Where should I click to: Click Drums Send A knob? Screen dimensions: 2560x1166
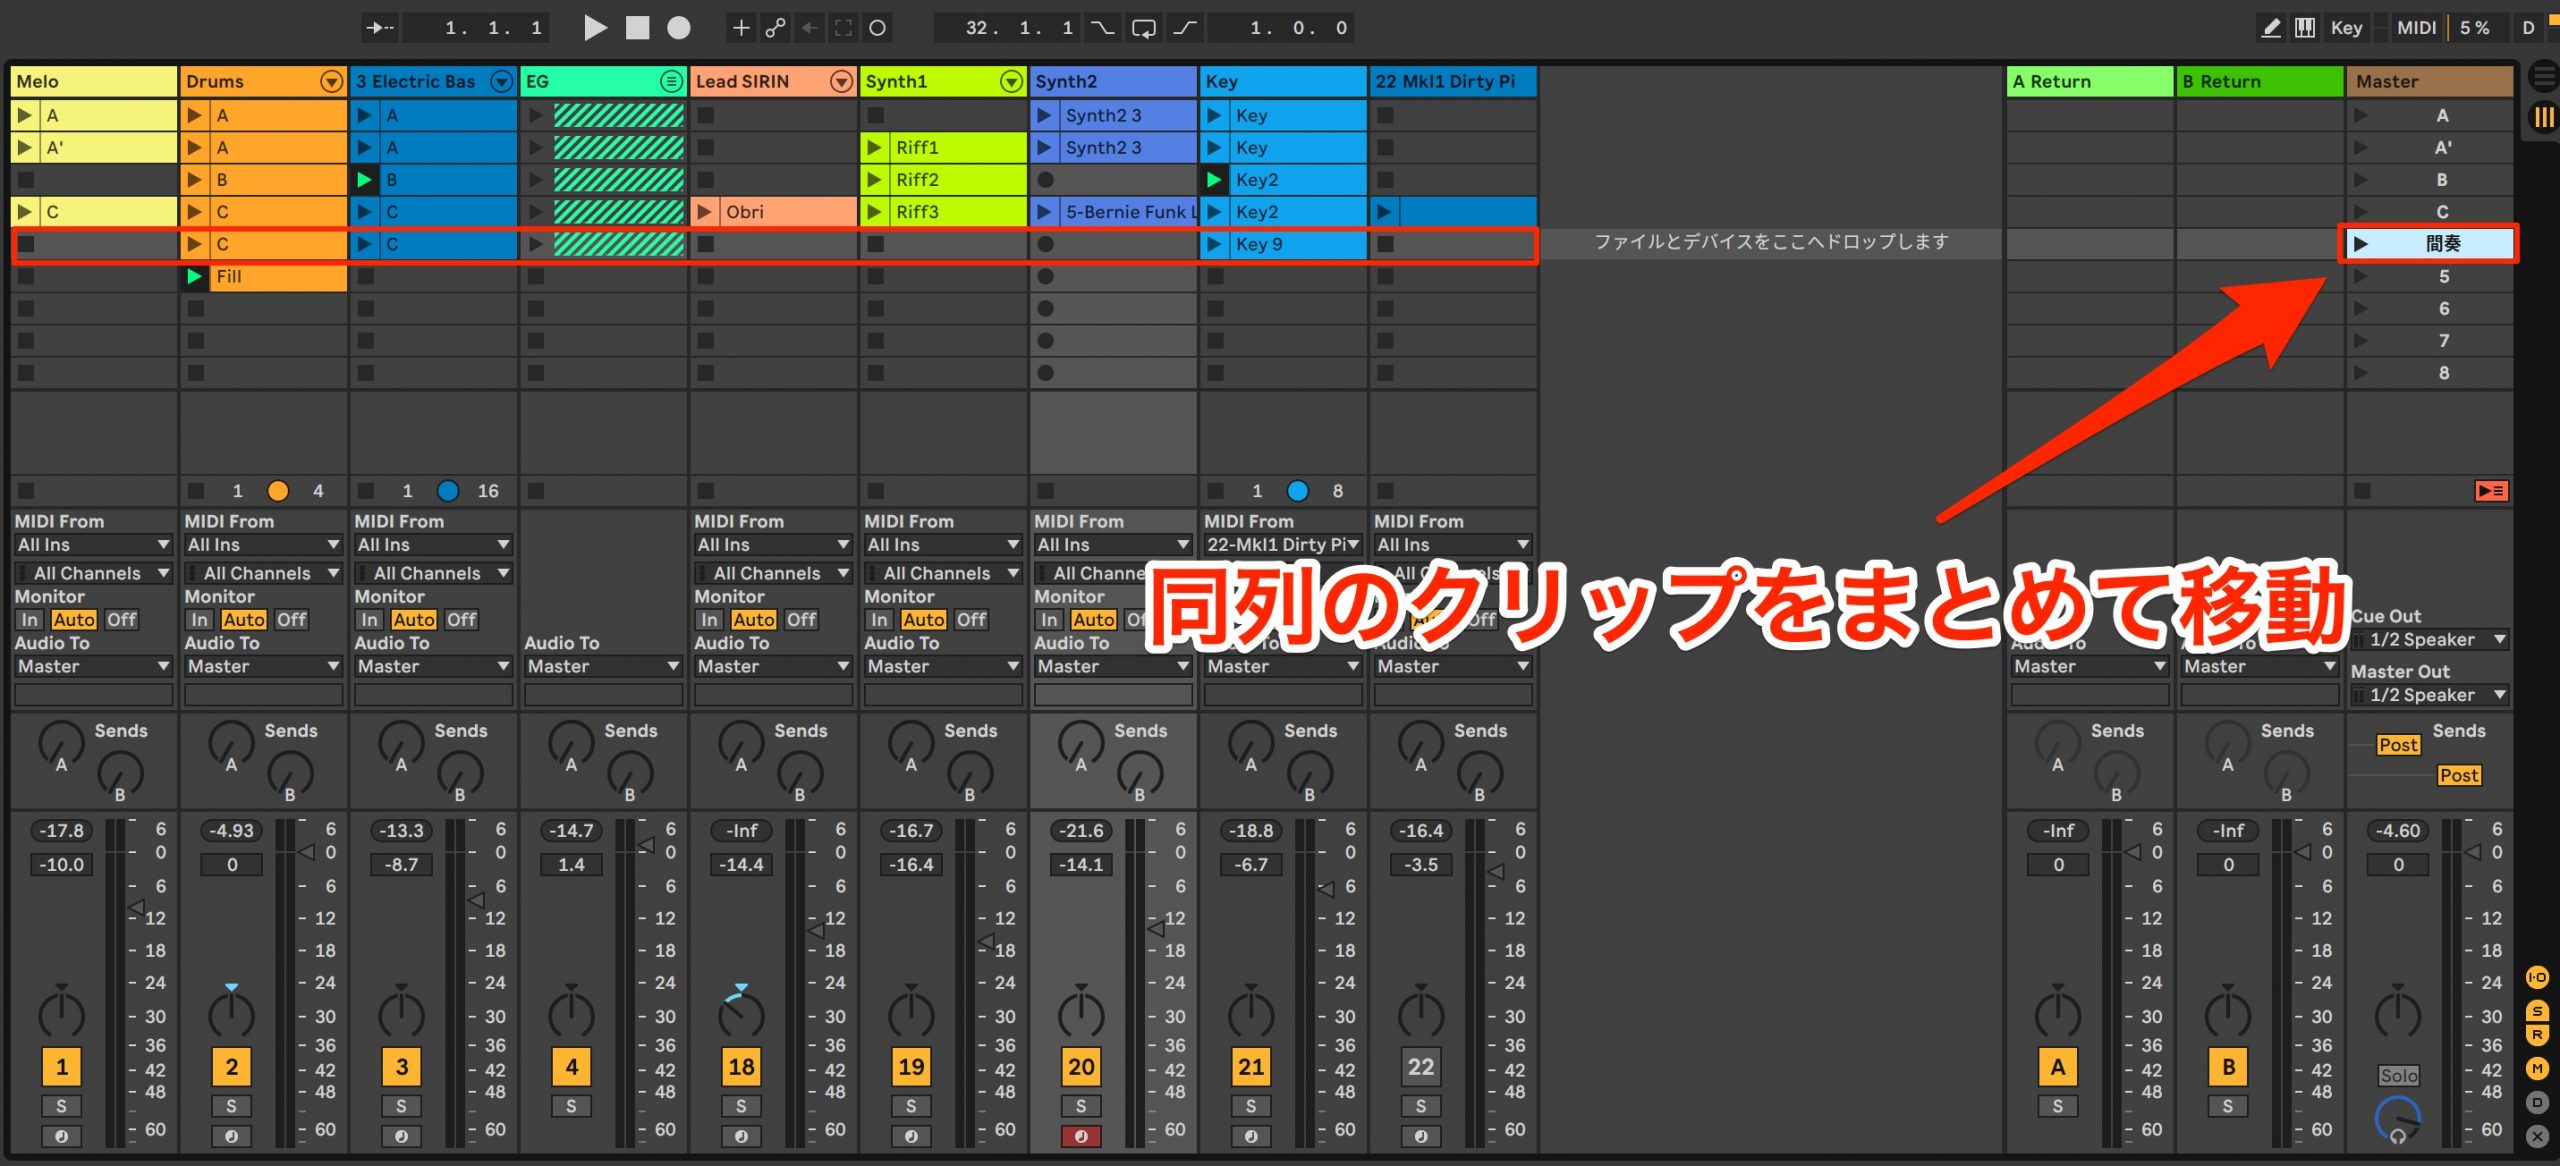pyautogui.click(x=231, y=745)
